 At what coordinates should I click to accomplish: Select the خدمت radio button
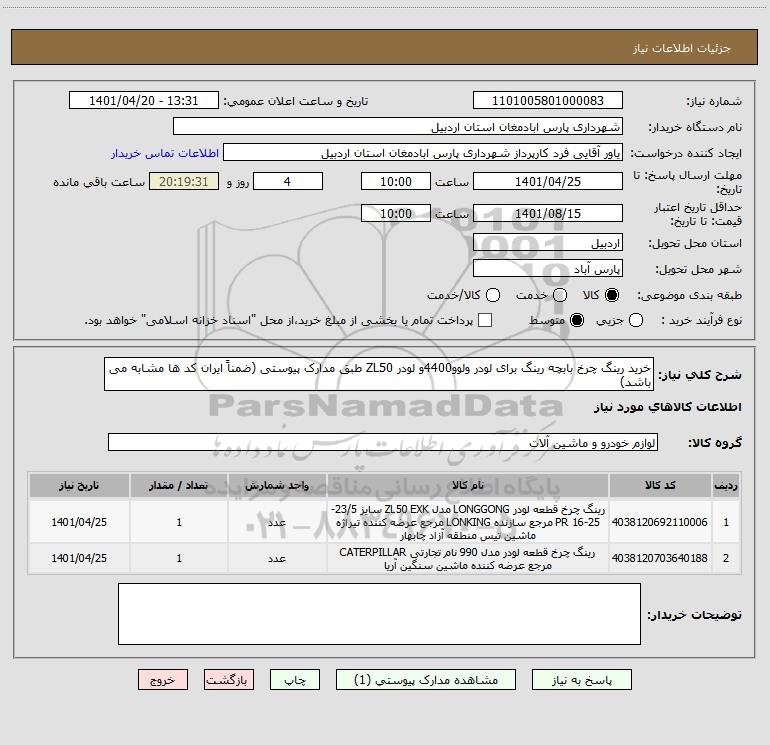coord(560,295)
